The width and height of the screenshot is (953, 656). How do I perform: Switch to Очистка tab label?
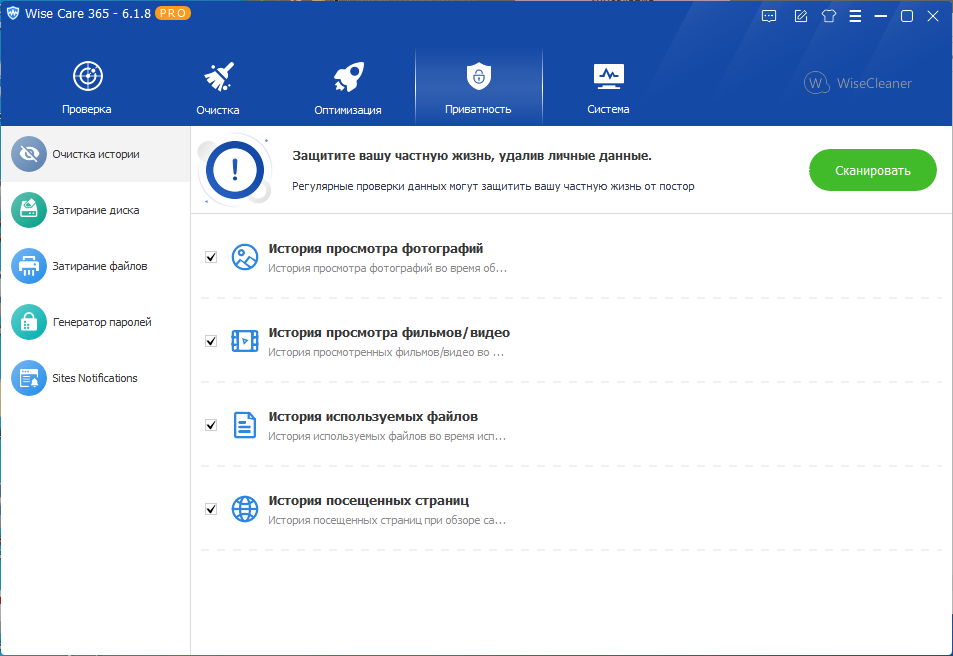coord(218,110)
